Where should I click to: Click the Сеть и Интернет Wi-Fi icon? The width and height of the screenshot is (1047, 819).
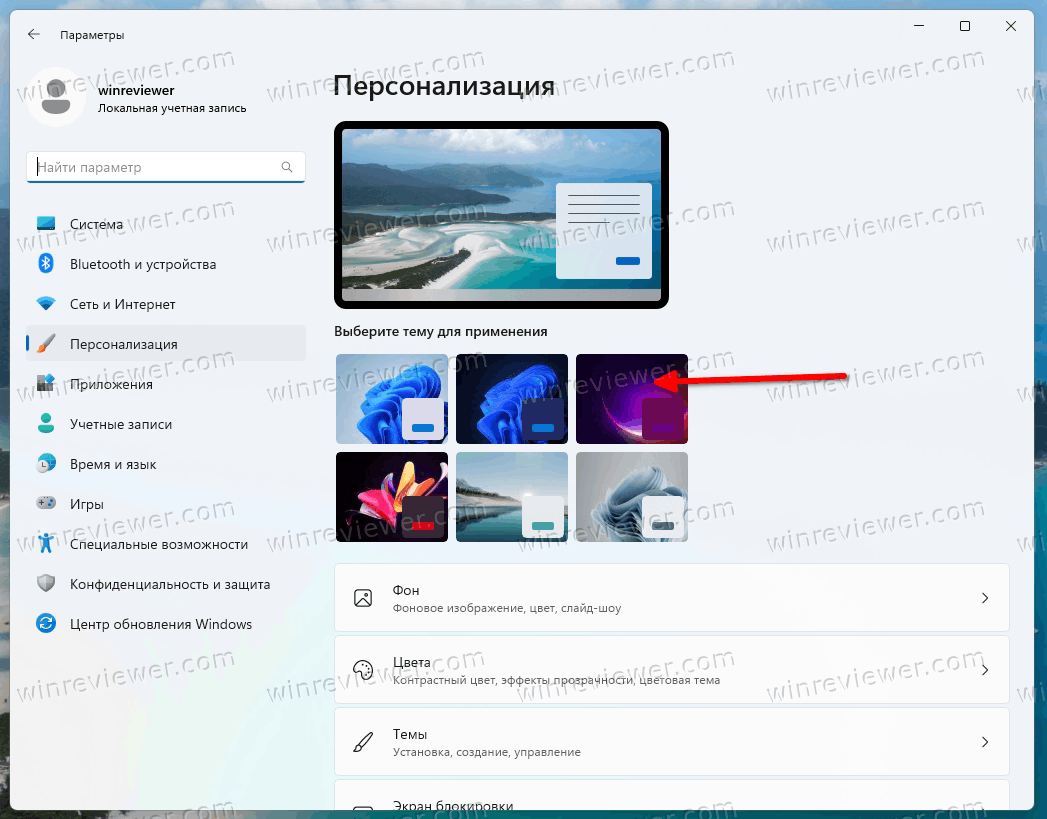pos(46,304)
